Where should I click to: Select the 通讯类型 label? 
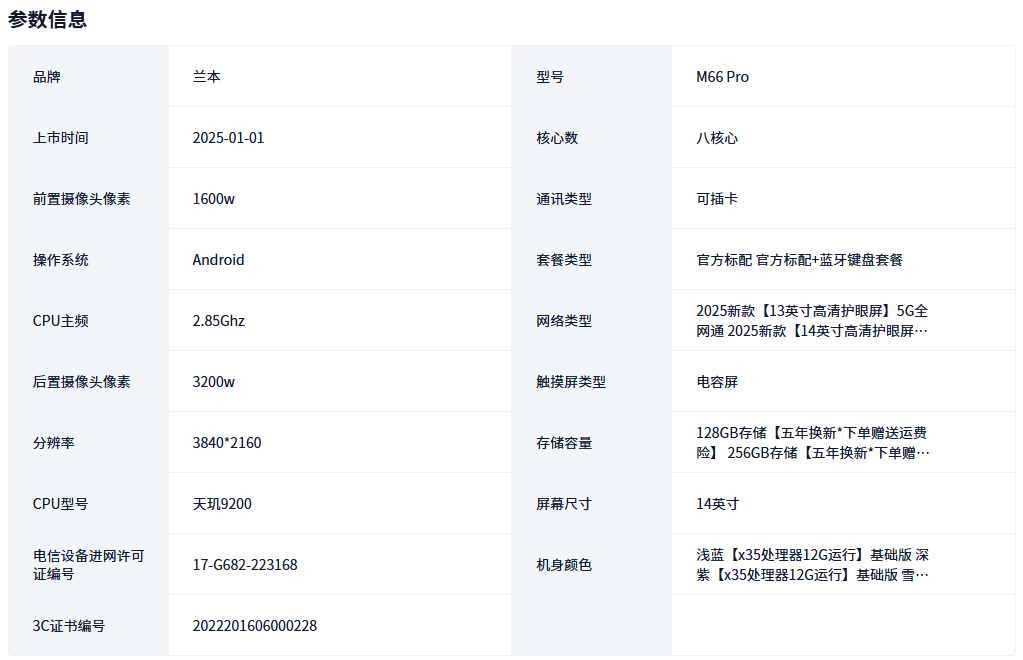coord(564,199)
